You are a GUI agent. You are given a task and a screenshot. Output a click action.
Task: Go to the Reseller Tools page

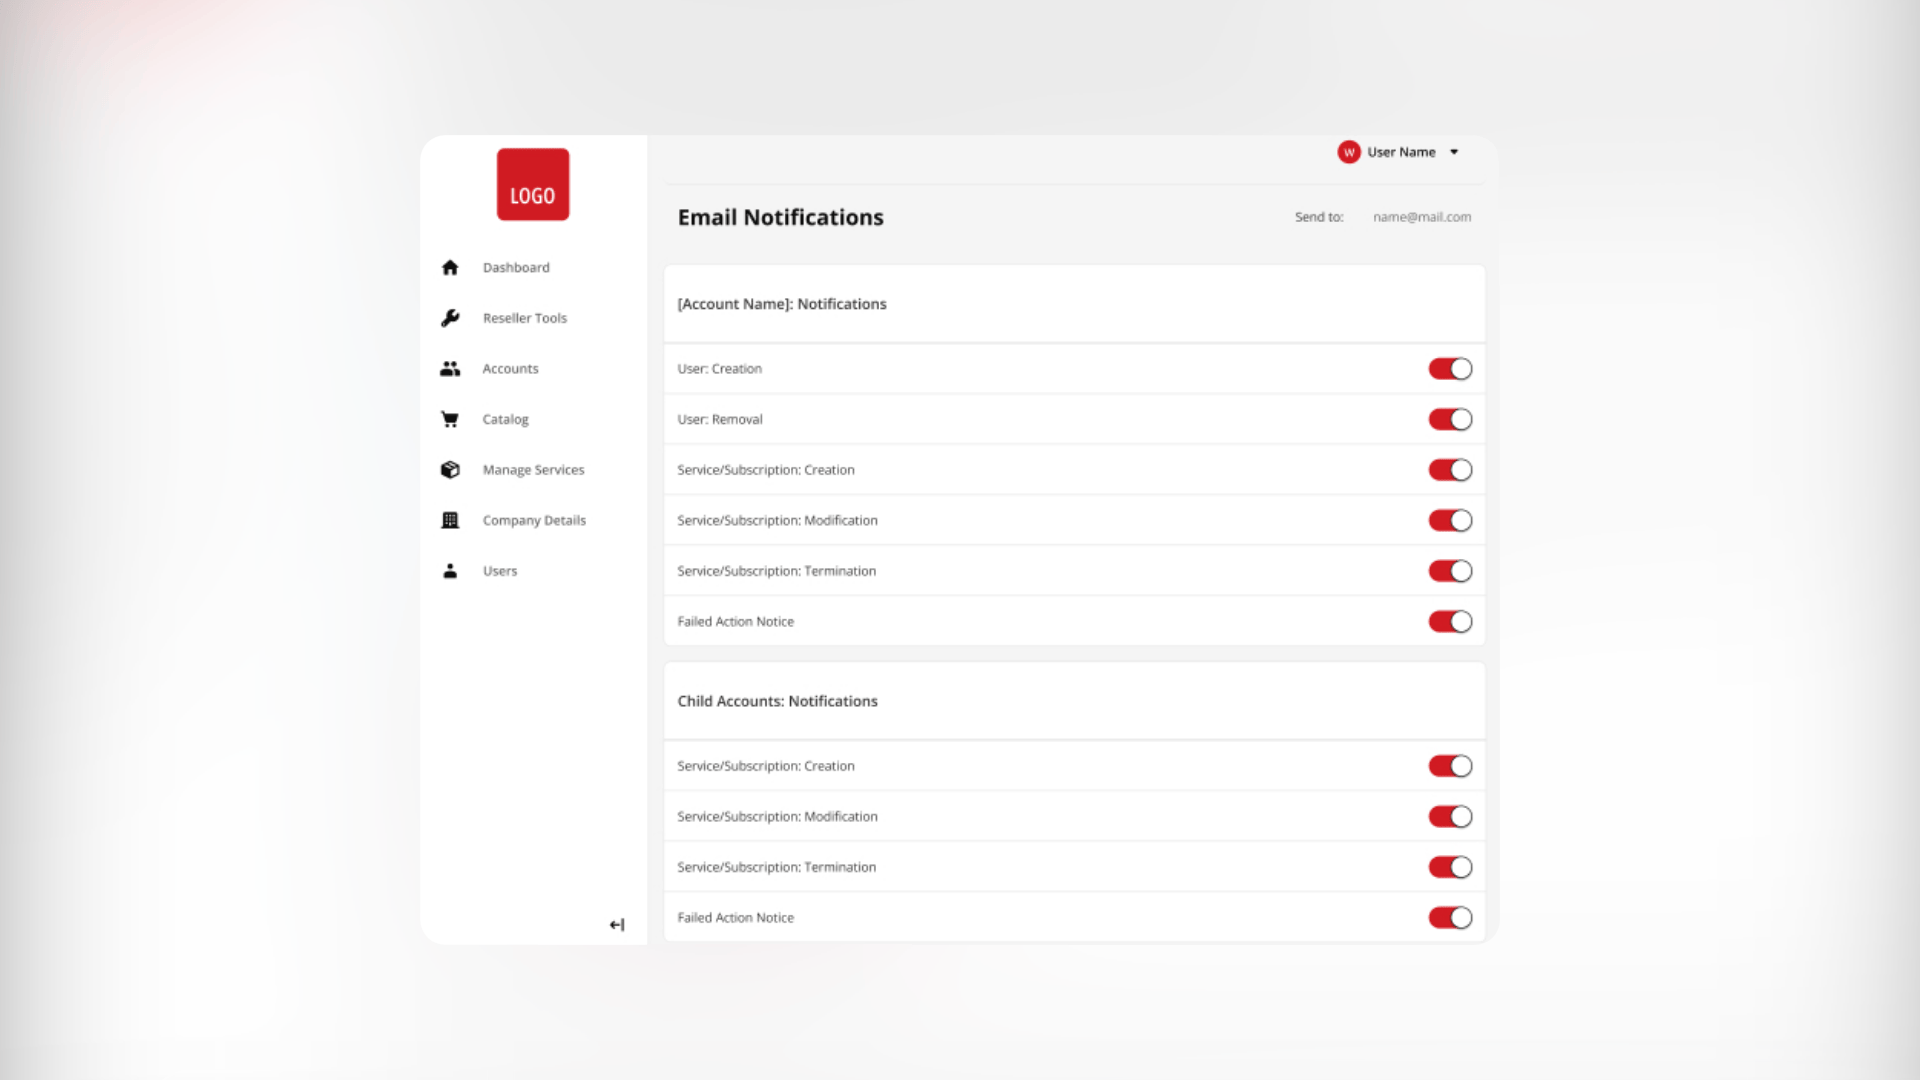point(524,318)
